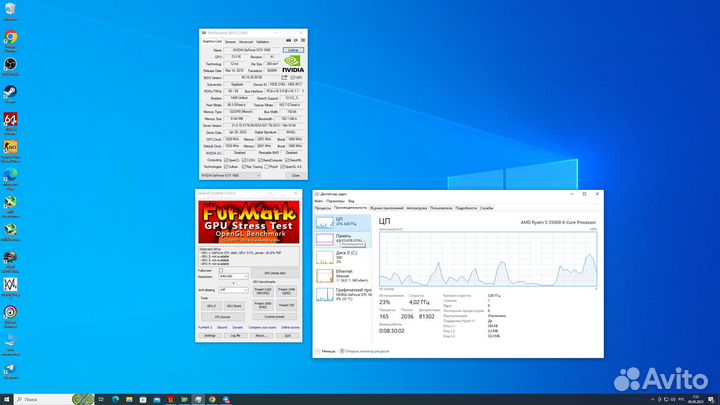Click the BIOS export share icon in GPU-Z
Viewport: 720px width, 405px height.
point(284,78)
